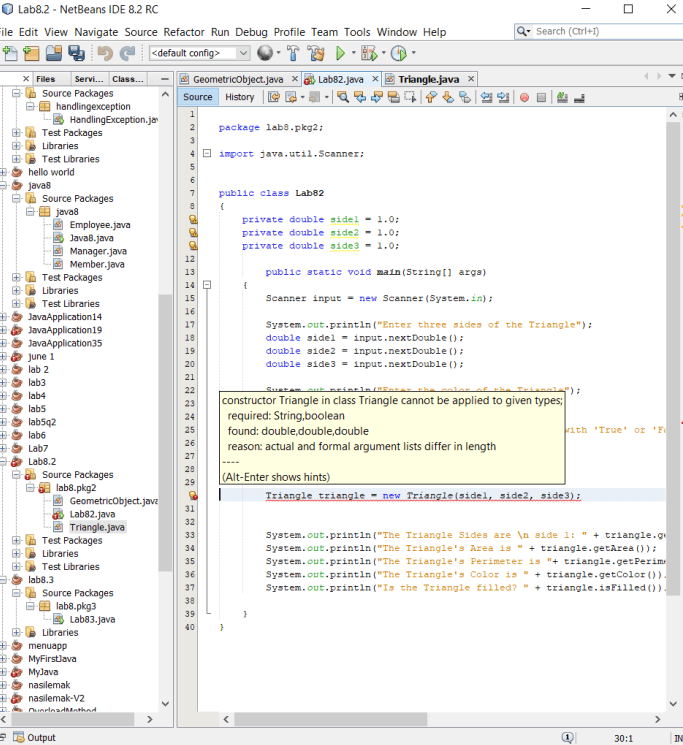Expand the Lab7 project node
The width and height of the screenshot is (683, 745).
pyautogui.click(x=5, y=449)
